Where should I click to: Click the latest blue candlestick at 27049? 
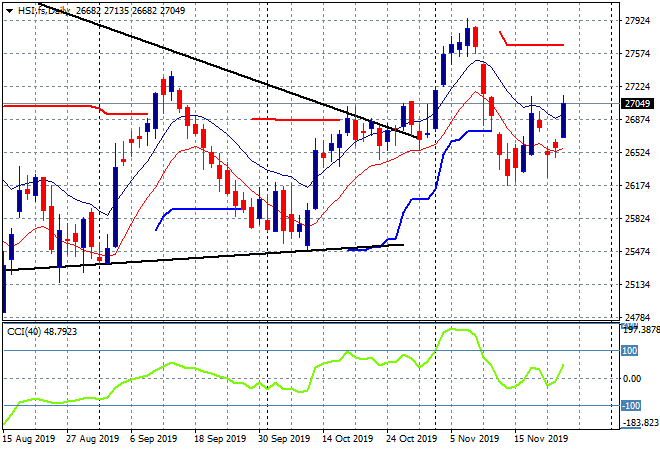(x=563, y=120)
